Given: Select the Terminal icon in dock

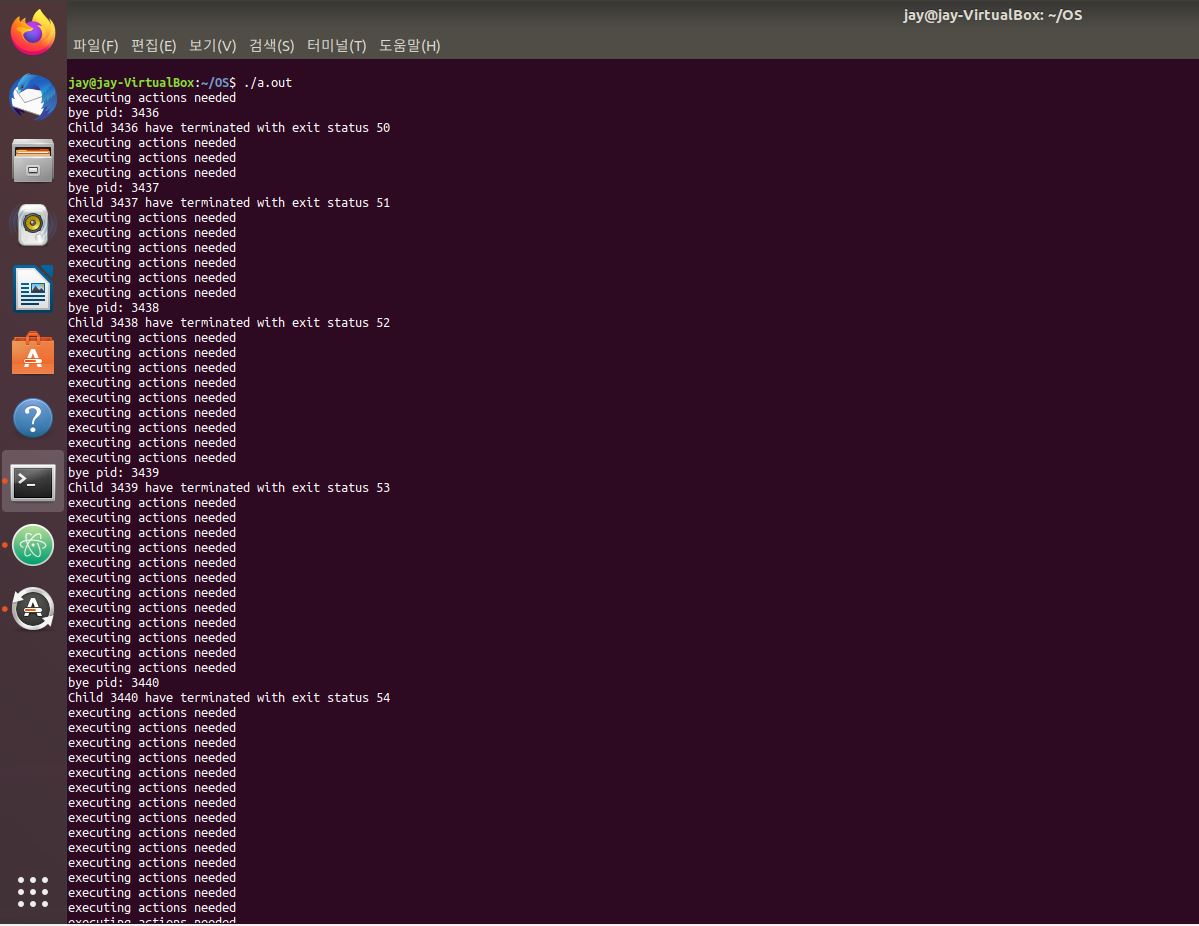Looking at the screenshot, I should coord(33,482).
